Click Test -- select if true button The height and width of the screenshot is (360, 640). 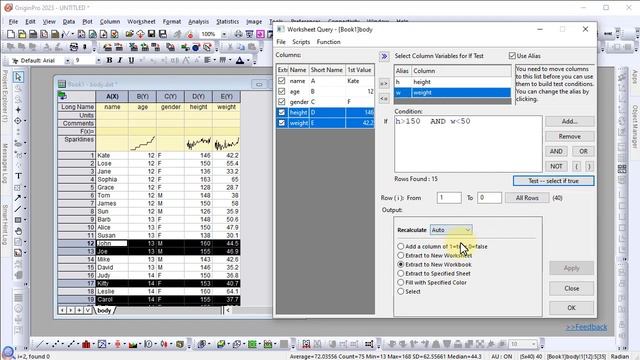click(553, 181)
